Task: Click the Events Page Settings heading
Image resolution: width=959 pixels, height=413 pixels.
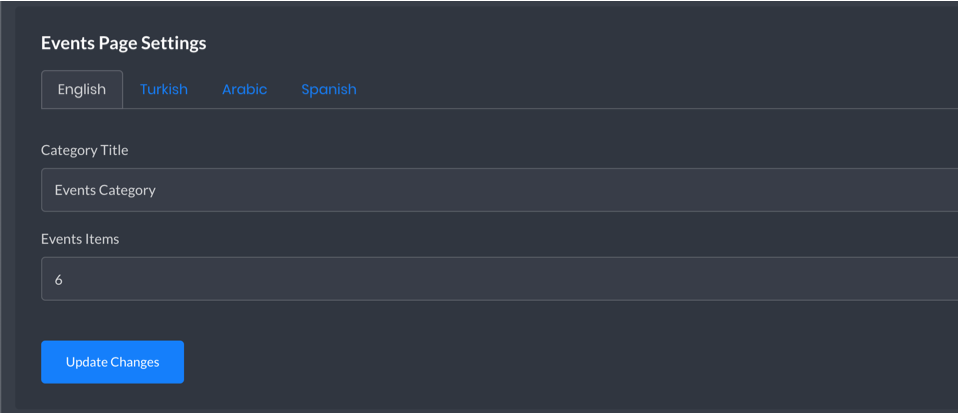Action: [x=124, y=43]
